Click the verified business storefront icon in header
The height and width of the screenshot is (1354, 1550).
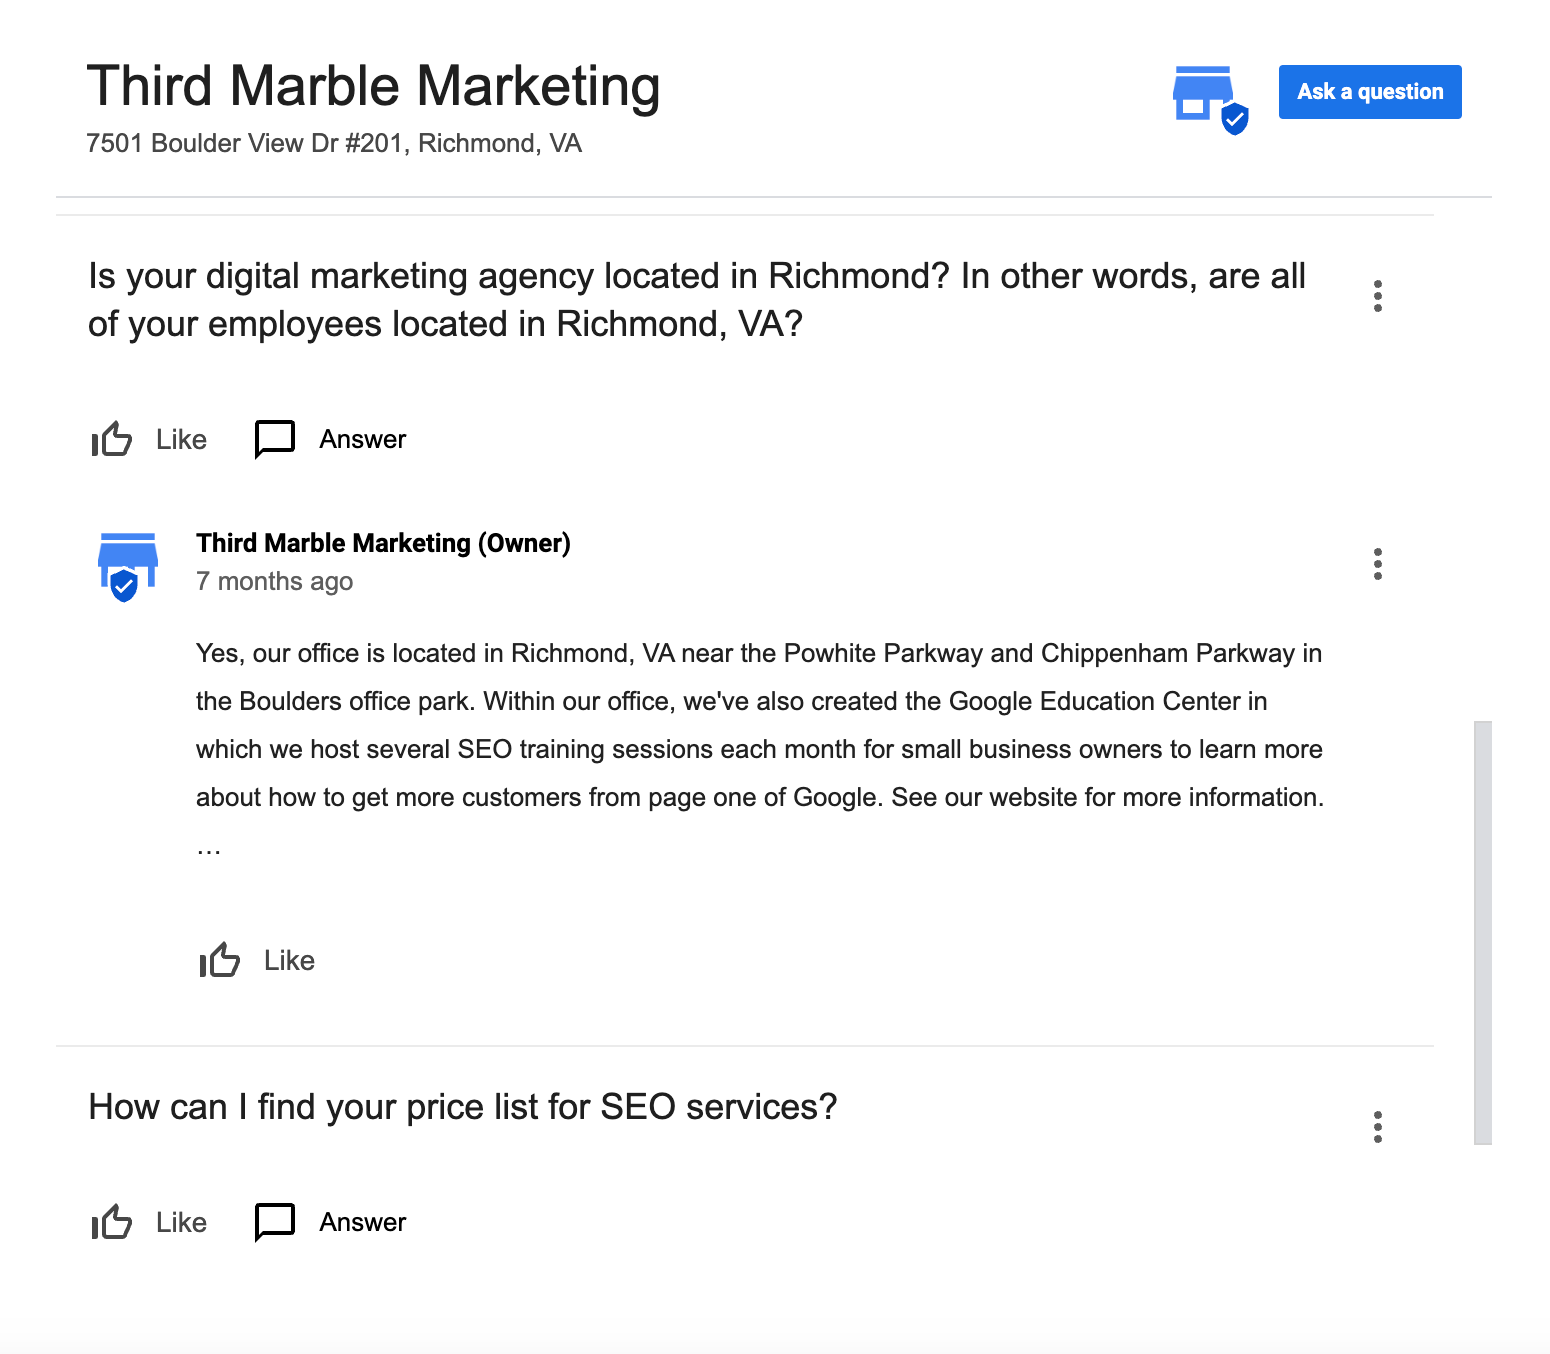tap(1210, 100)
